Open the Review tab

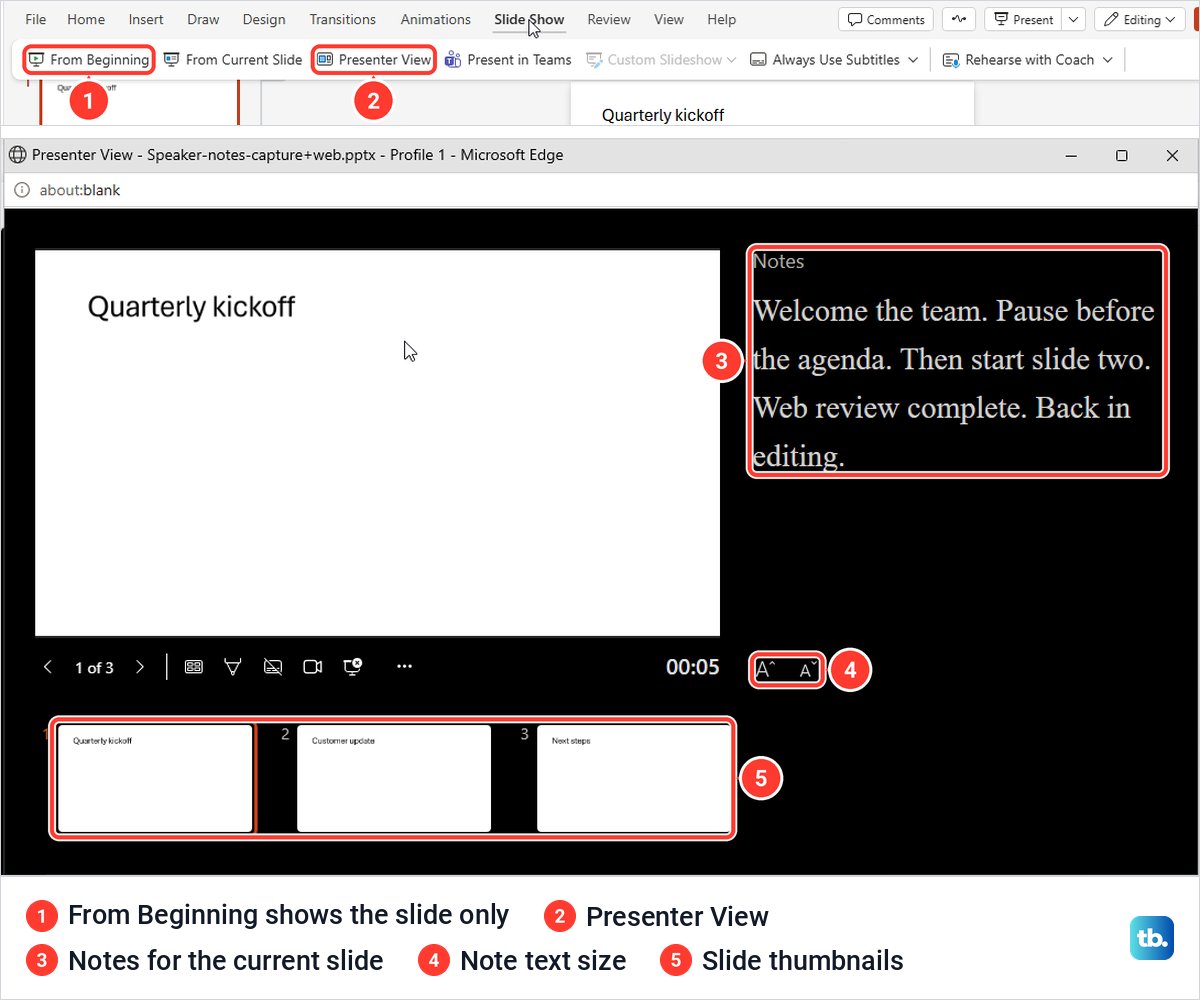(x=609, y=19)
